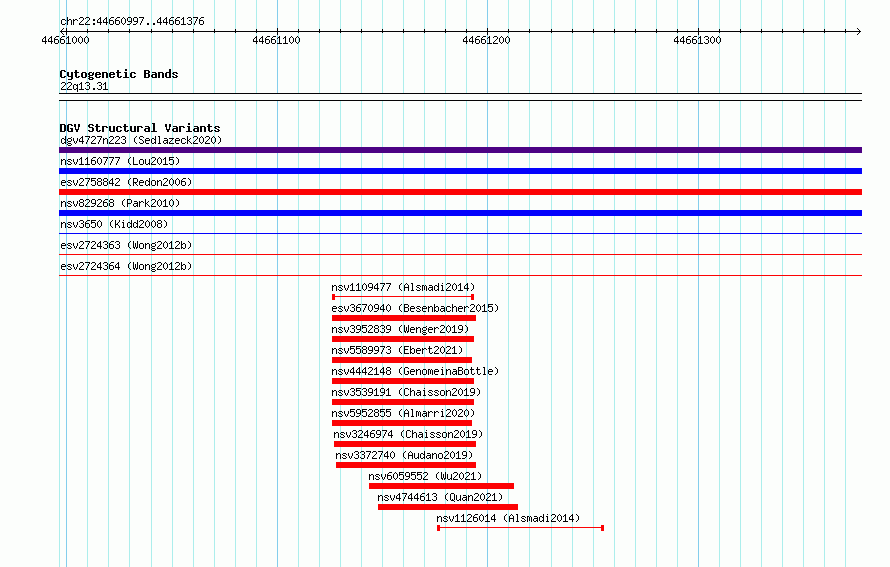
Task: Open the nsv3650 (Kidd2008) label
Action: click(114, 224)
